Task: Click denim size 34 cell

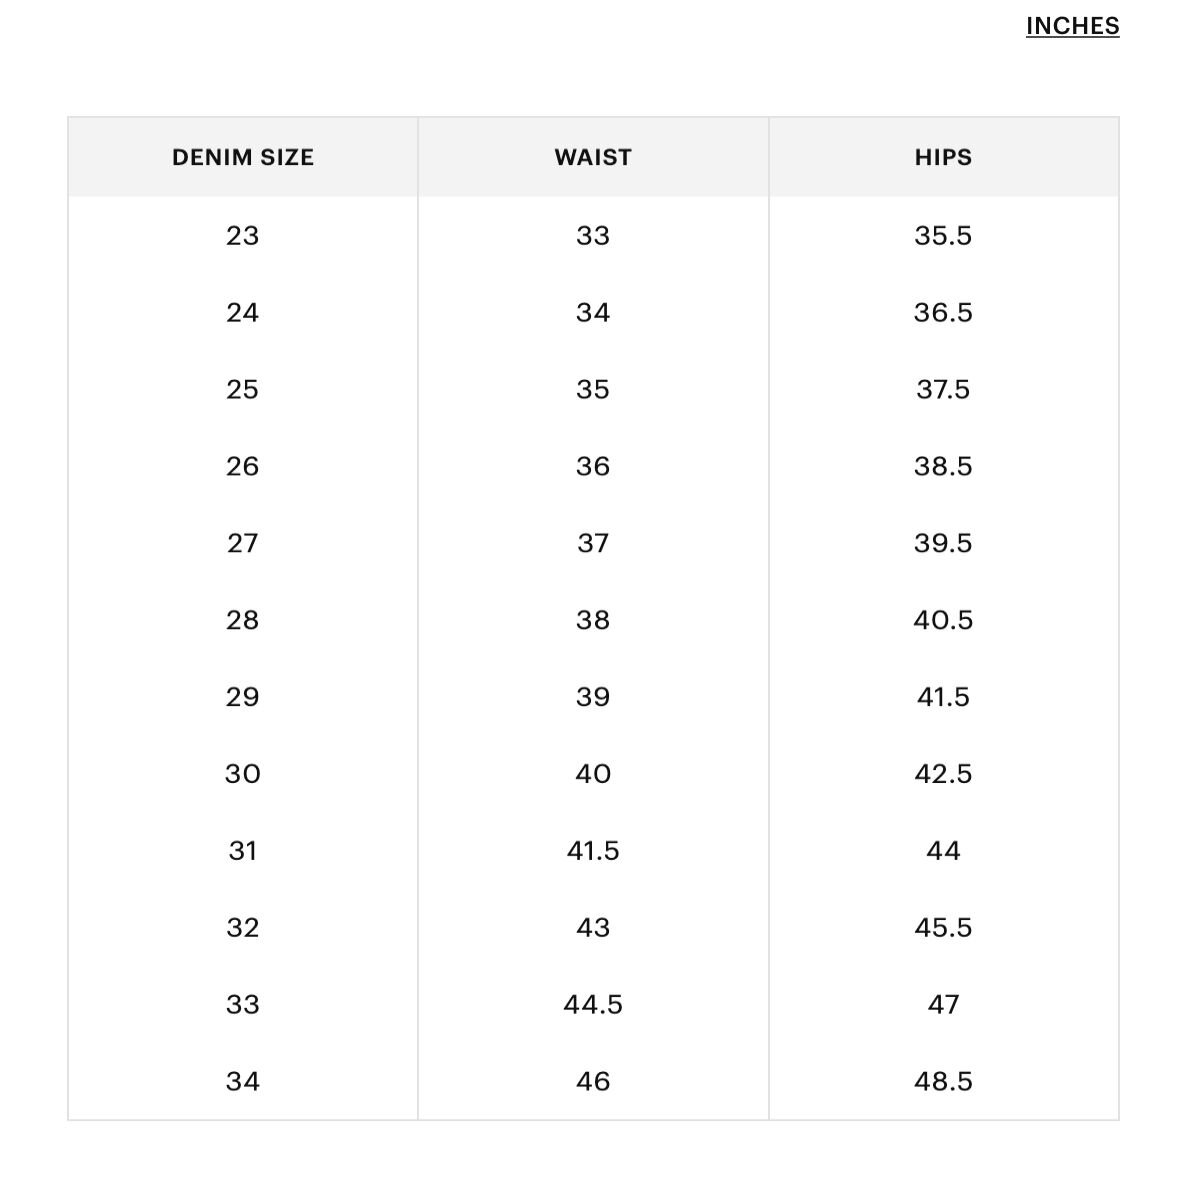Action: [x=243, y=1081]
